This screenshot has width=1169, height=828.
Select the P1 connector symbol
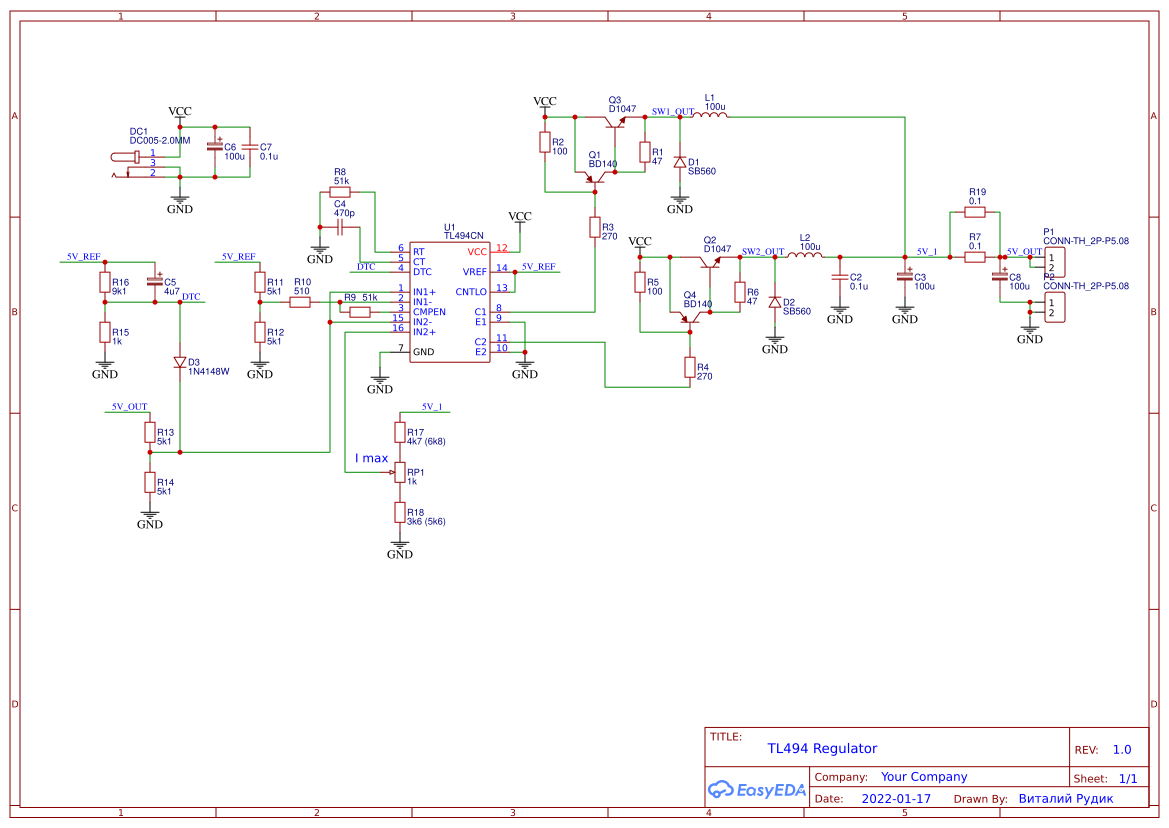(x=1054, y=262)
